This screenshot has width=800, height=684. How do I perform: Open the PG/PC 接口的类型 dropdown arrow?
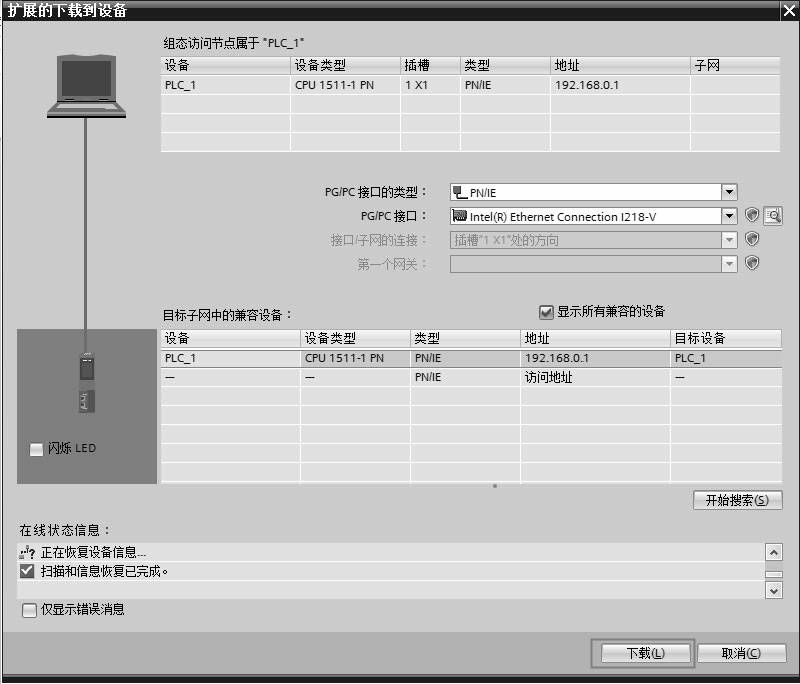click(729, 192)
